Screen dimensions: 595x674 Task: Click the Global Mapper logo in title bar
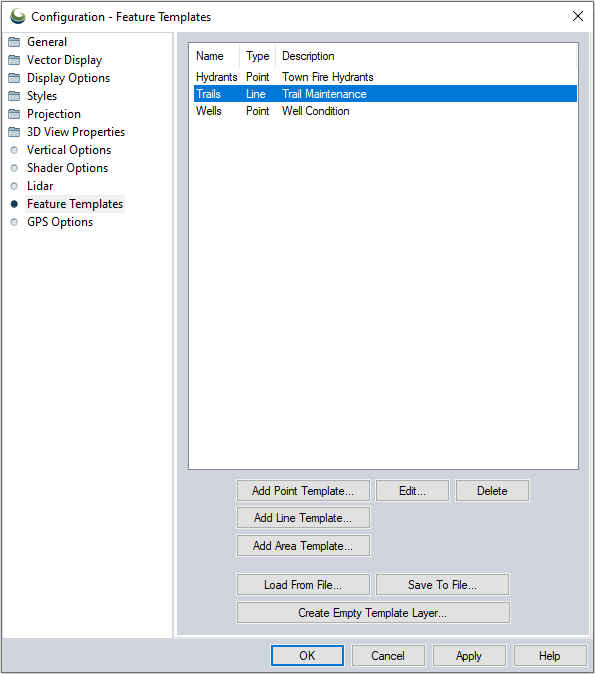pos(18,16)
